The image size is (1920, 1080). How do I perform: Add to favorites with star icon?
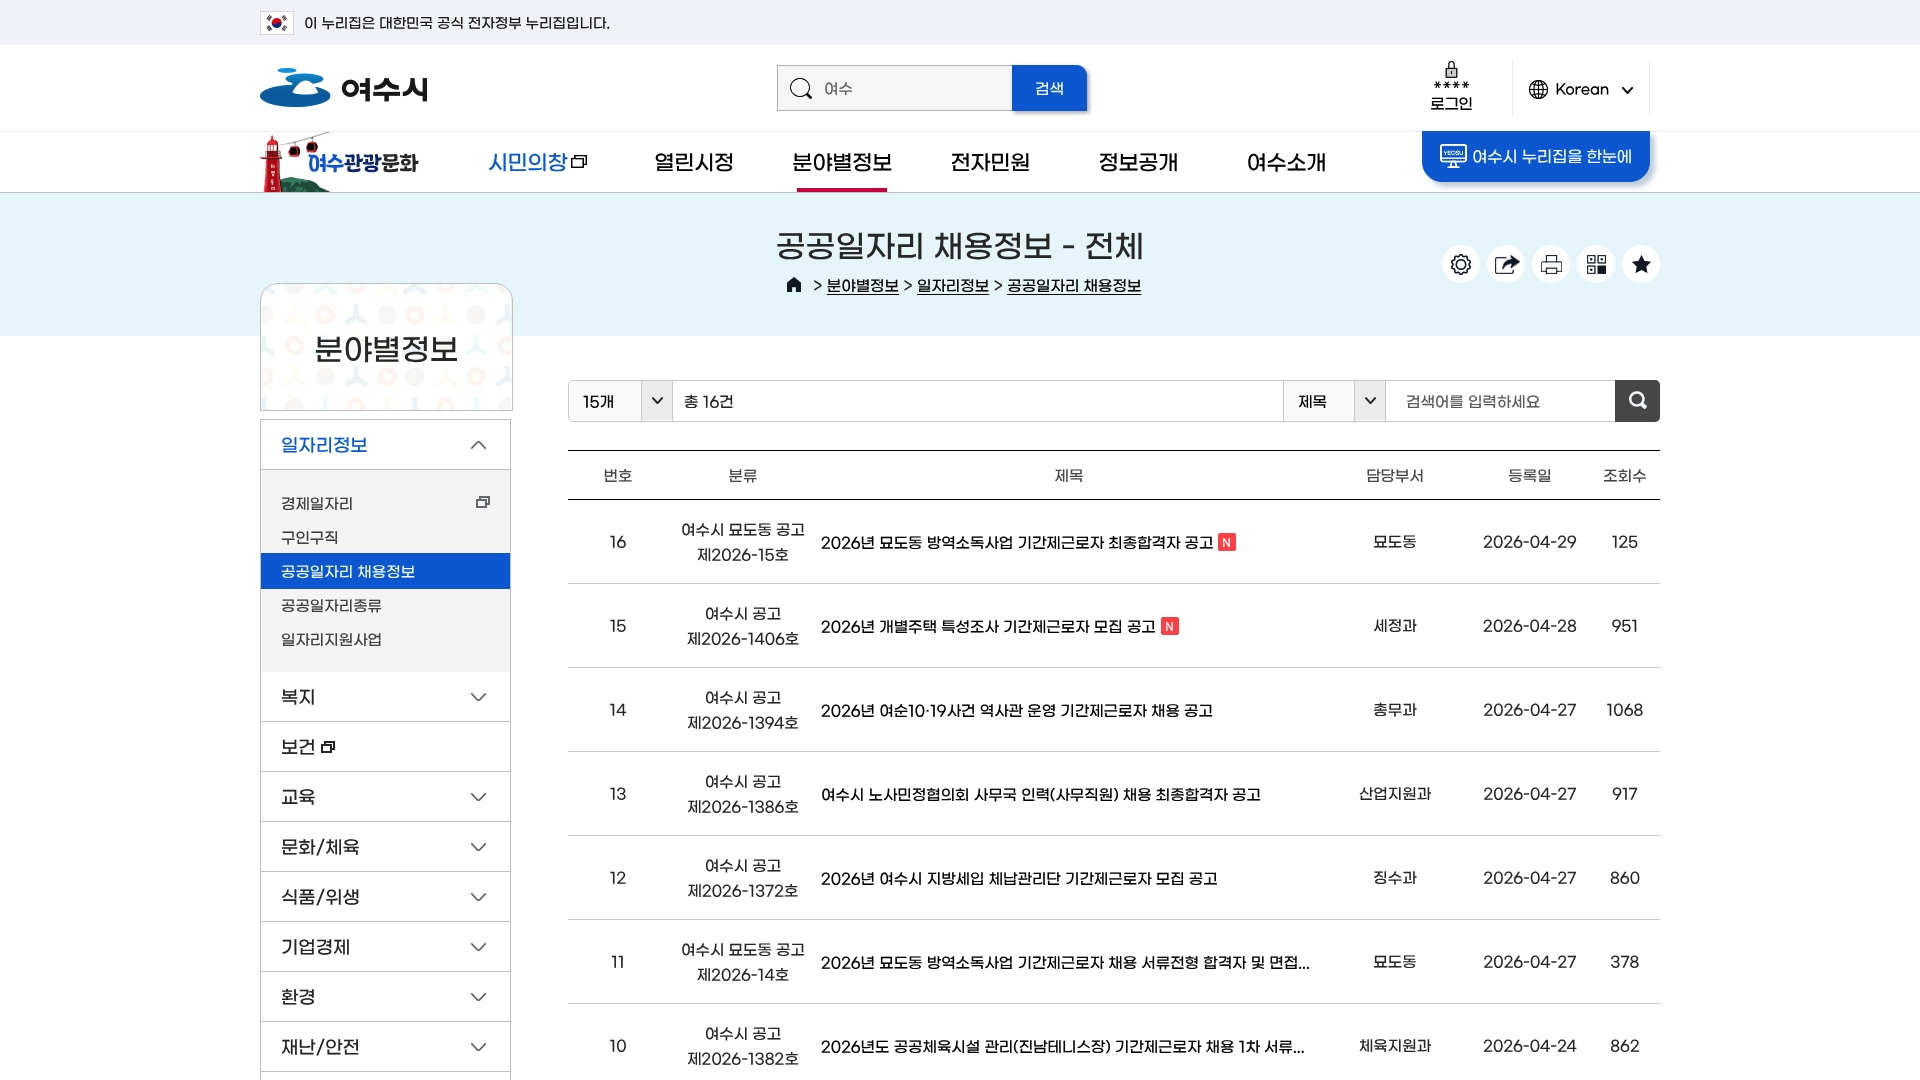click(1641, 264)
